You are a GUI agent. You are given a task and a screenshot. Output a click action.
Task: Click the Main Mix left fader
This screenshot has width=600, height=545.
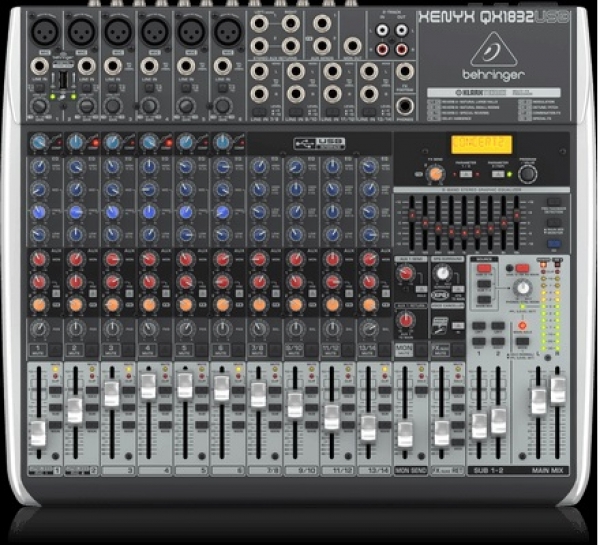click(538, 401)
